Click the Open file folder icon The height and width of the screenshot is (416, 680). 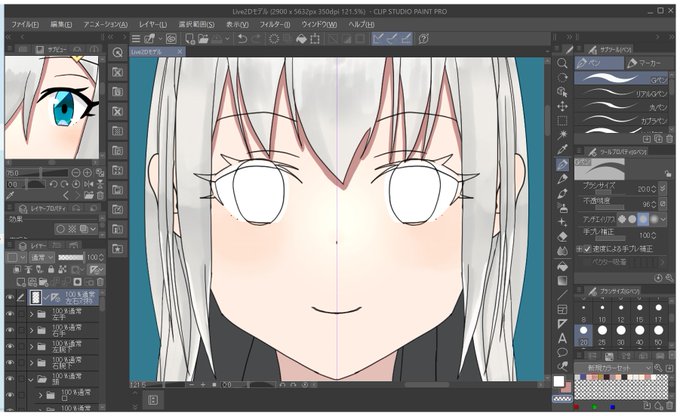[x=203, y=39]
